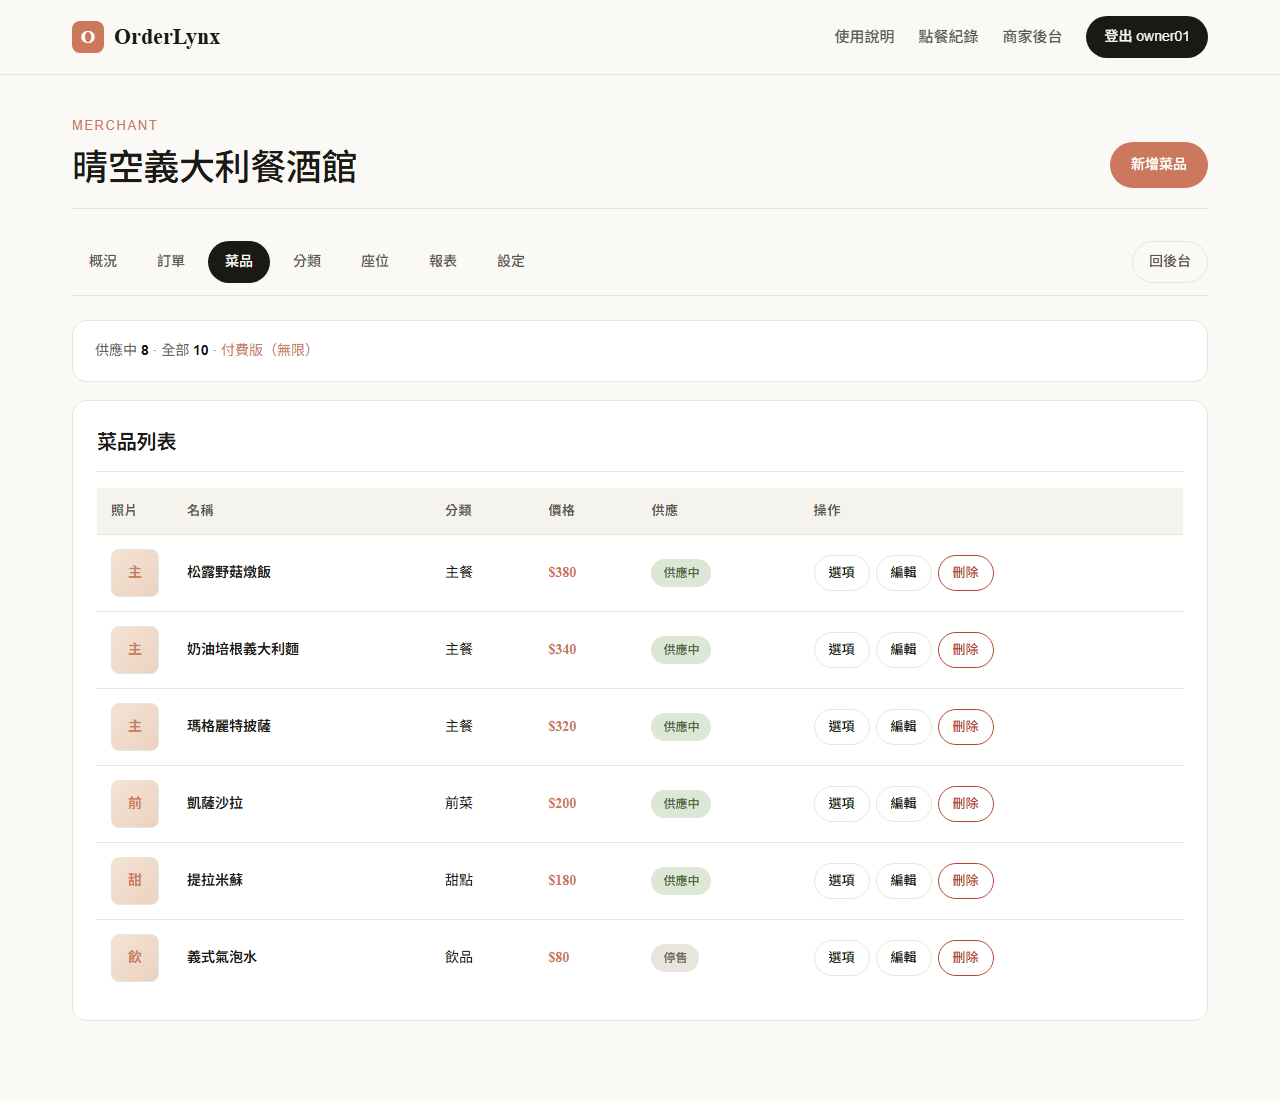Open 選項 for 松露野菇燉飯
This screenshot has width=1280, height=1100.
(x=842, y=573)
